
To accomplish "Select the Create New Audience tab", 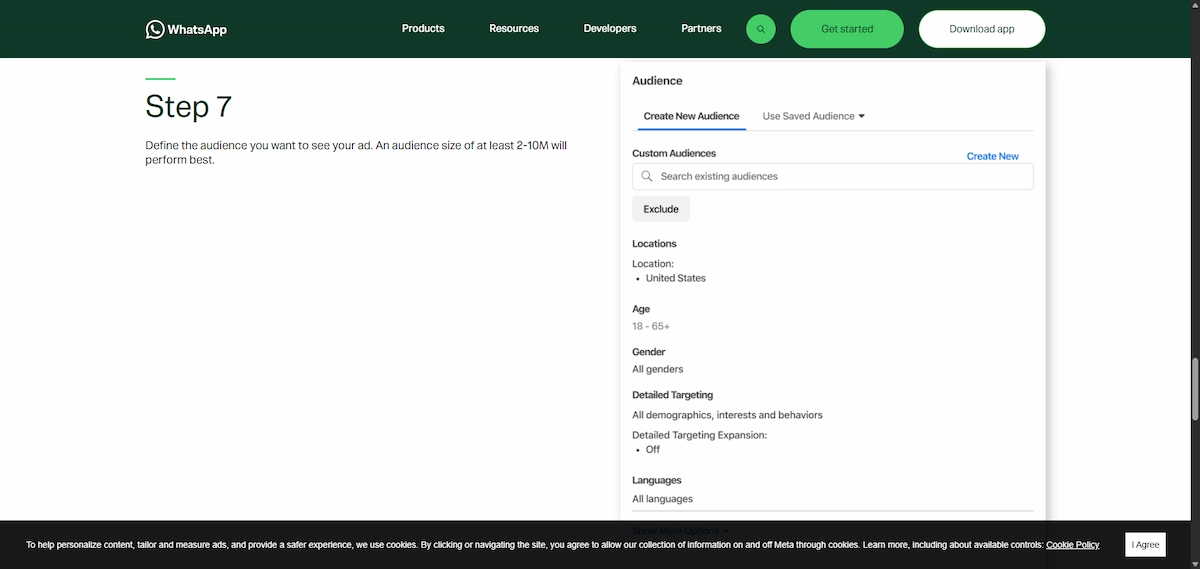I will point(692,116).
